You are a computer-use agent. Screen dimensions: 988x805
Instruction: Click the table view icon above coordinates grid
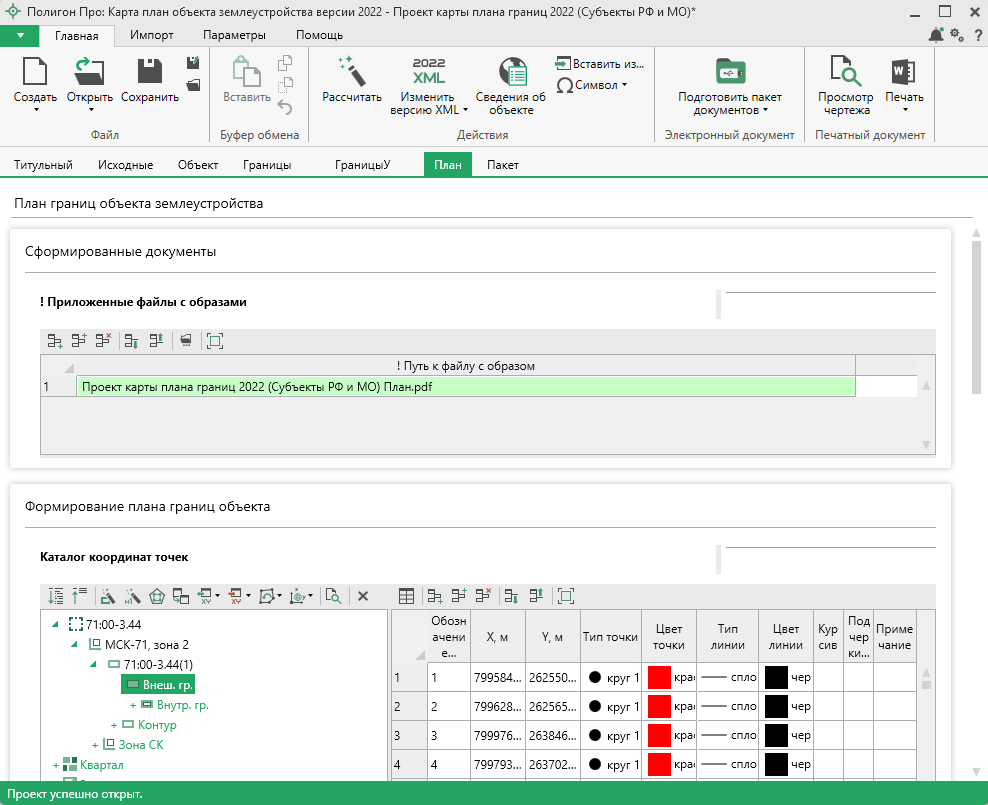[407, 596]
